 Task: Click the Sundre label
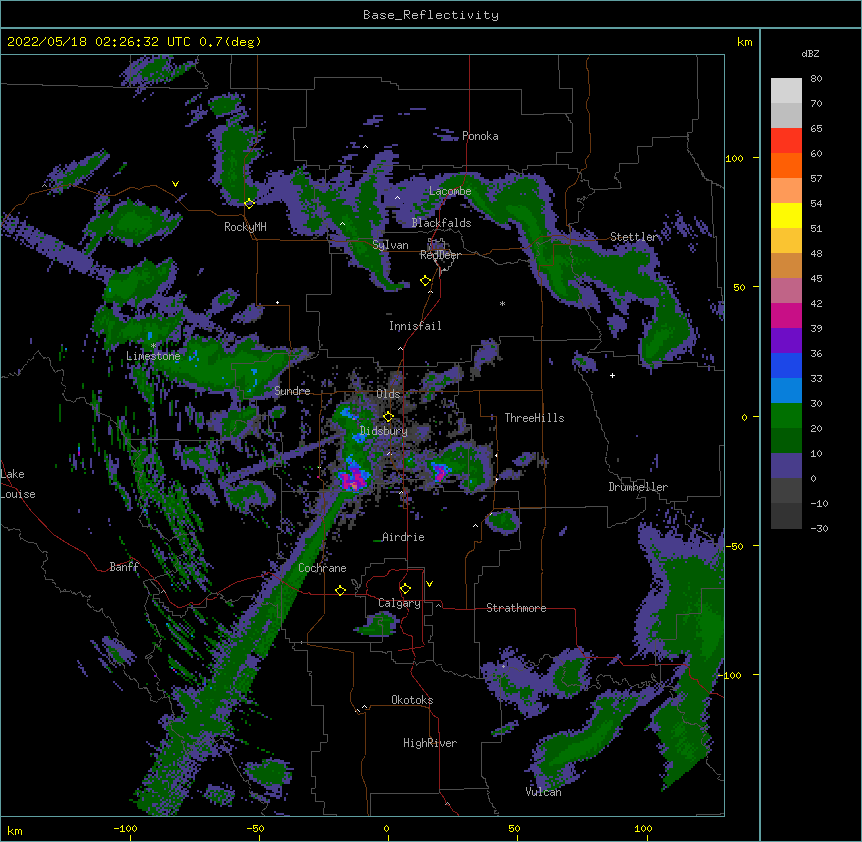(x=292, y=391)
